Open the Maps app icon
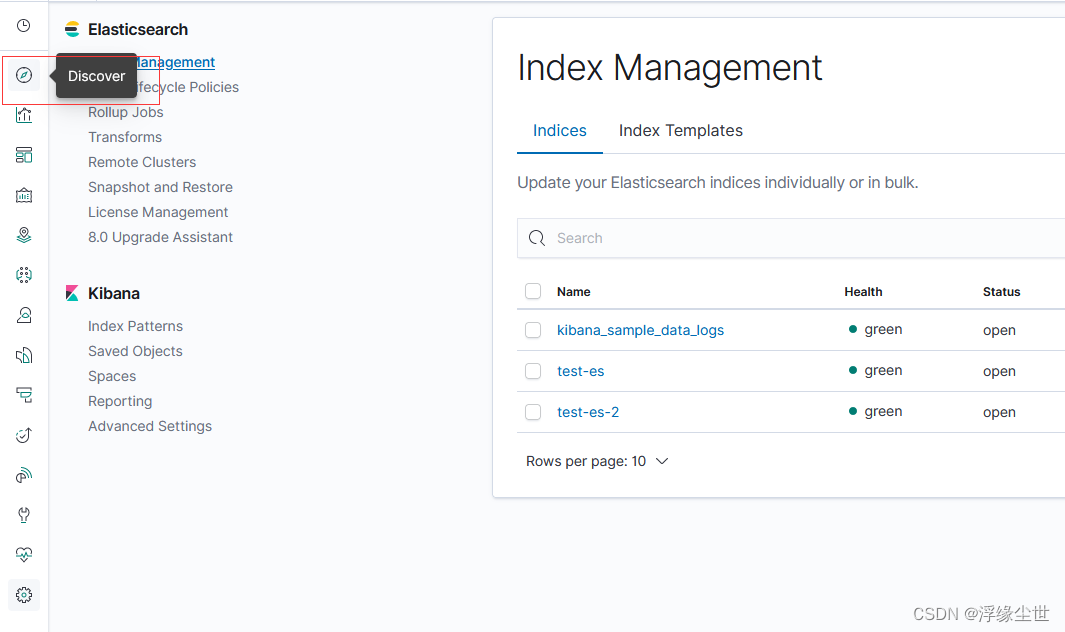Image resolution: width=1065 pixels, height=632 pixels. pyautogui.click(x=24, y=235)
